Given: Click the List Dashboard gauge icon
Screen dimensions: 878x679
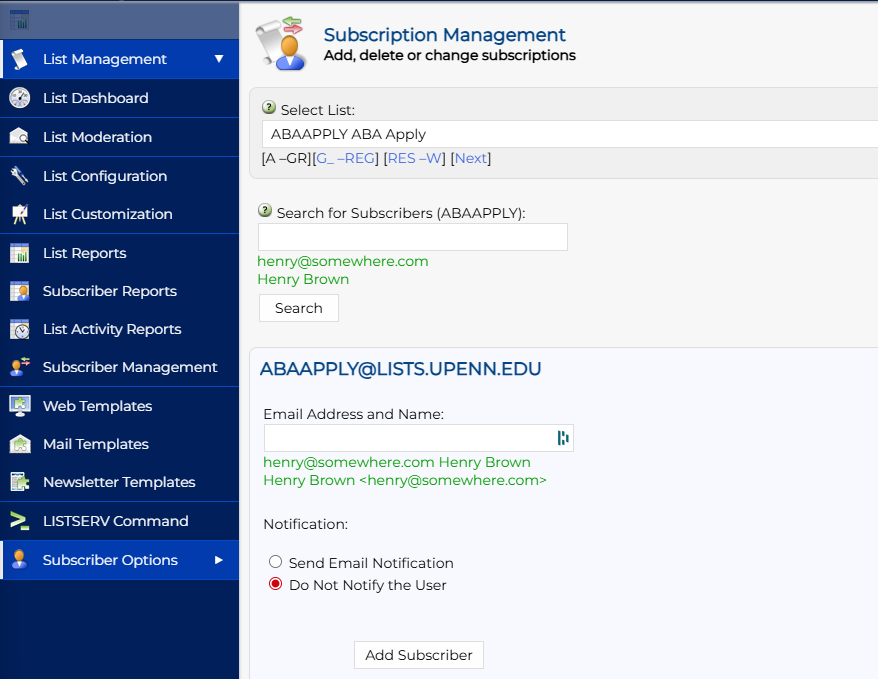Looking at the screenshot, I should [x=20, y=98].
